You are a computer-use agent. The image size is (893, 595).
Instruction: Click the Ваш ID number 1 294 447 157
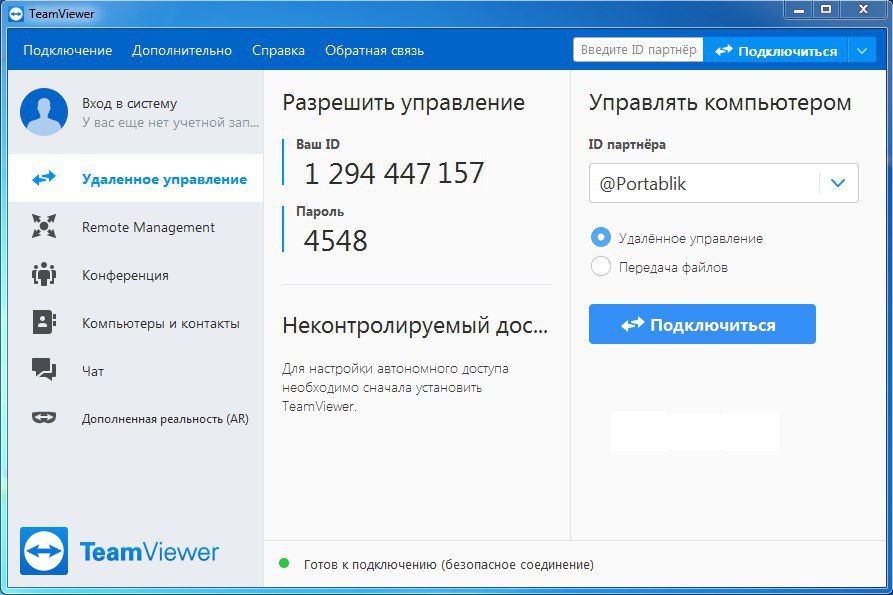[x=394, y=173]
